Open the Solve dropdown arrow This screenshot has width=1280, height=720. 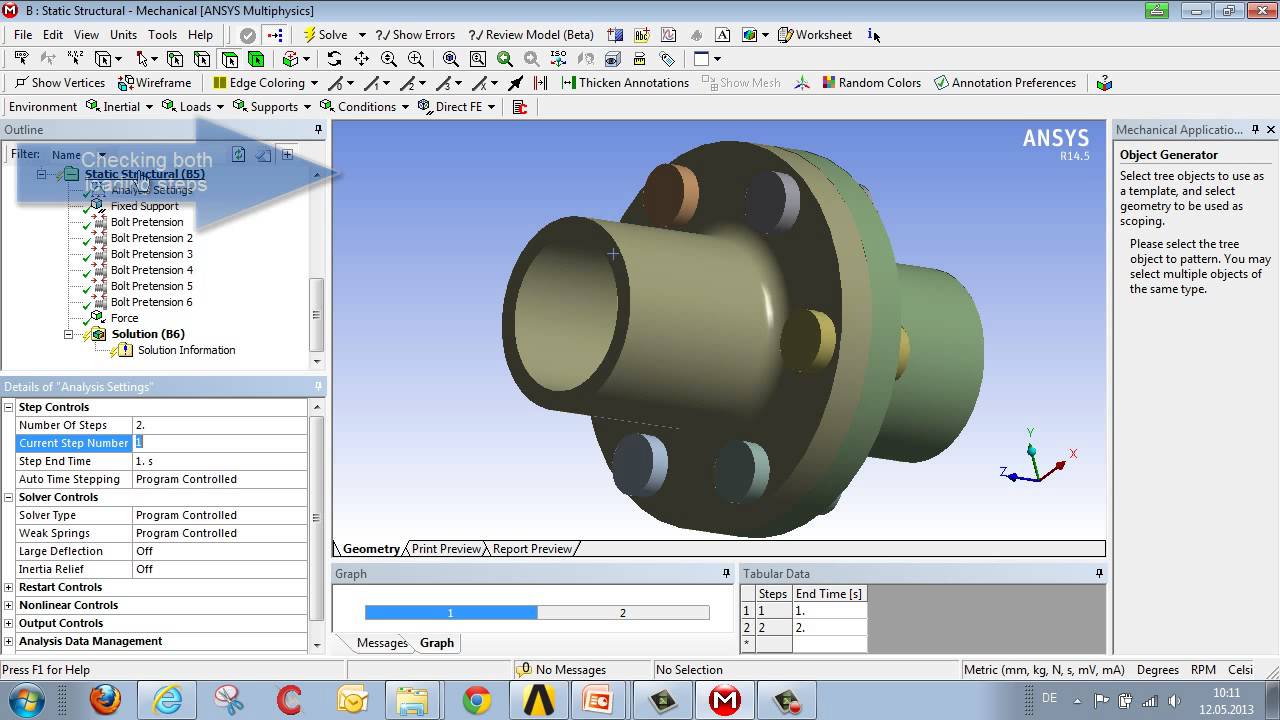tap(362, 35)
